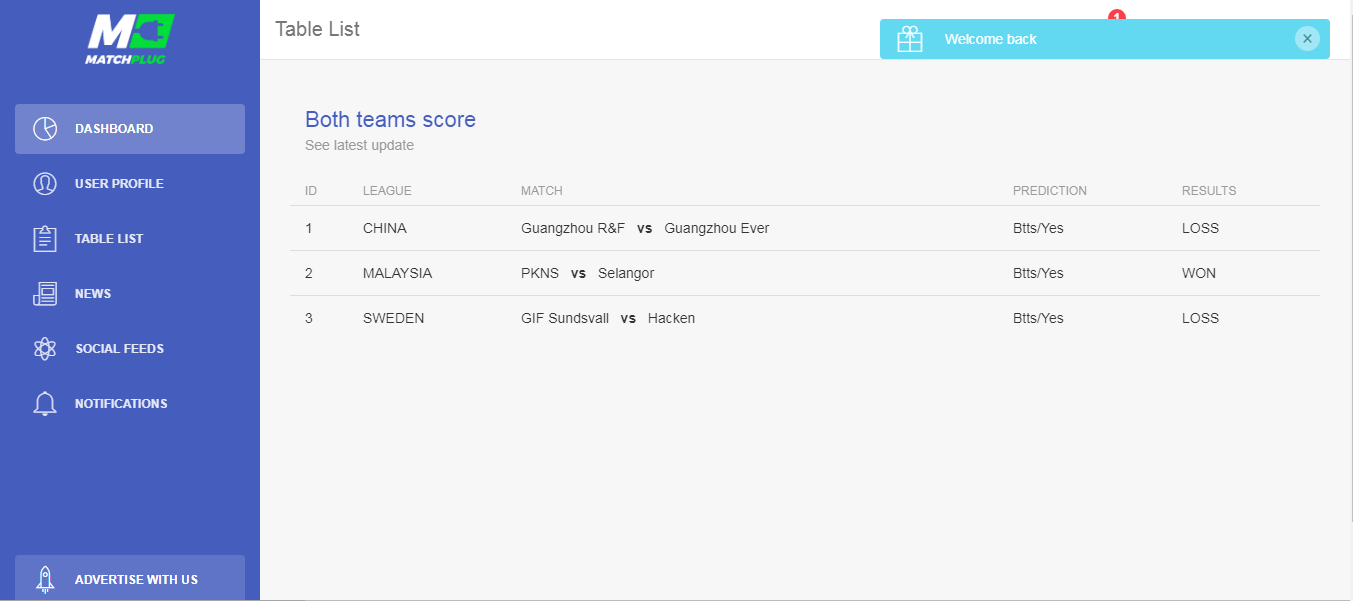
Task: Click Btts/Yes prediction in China row
Action: point(1038,228)
